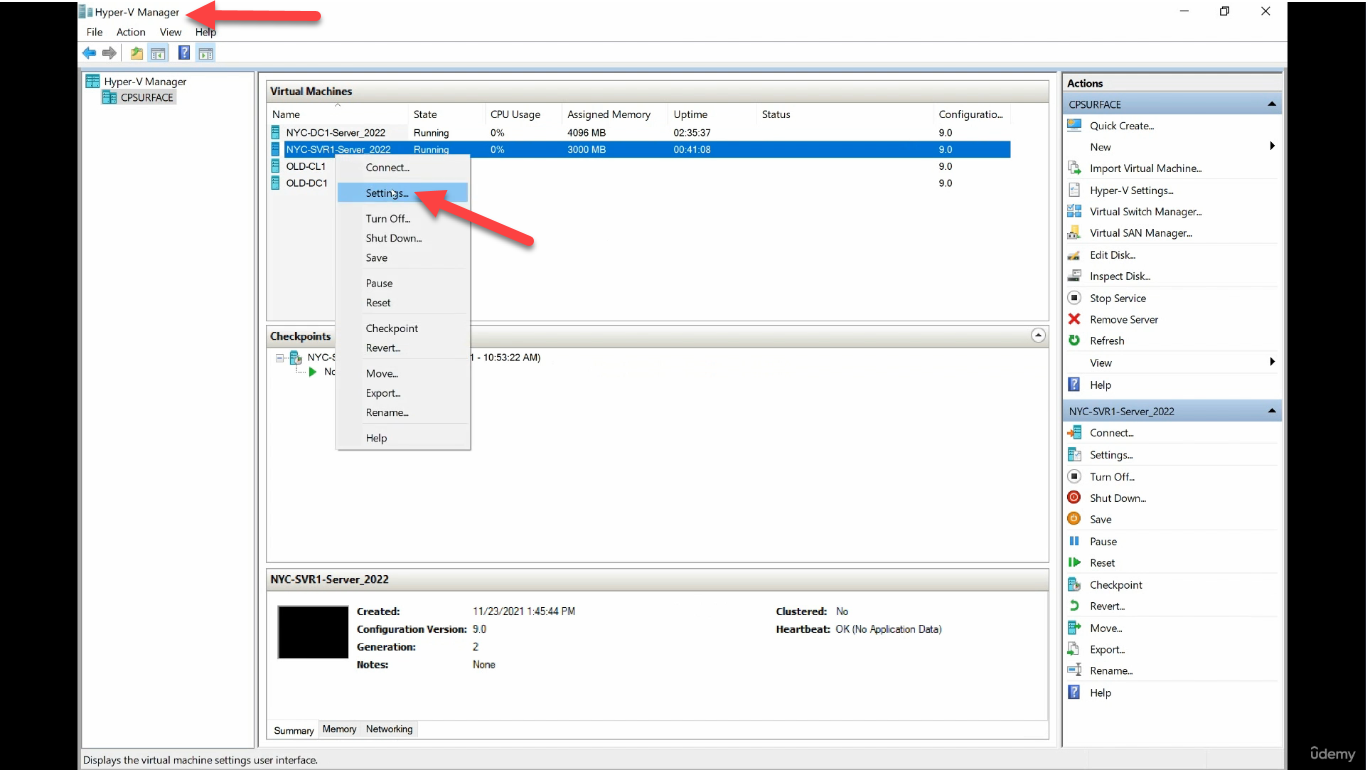Image resolution: width=1366 pixels, height=770 pixels.
Task: Click the VM preview thumbnail
Action: [313, 631]
